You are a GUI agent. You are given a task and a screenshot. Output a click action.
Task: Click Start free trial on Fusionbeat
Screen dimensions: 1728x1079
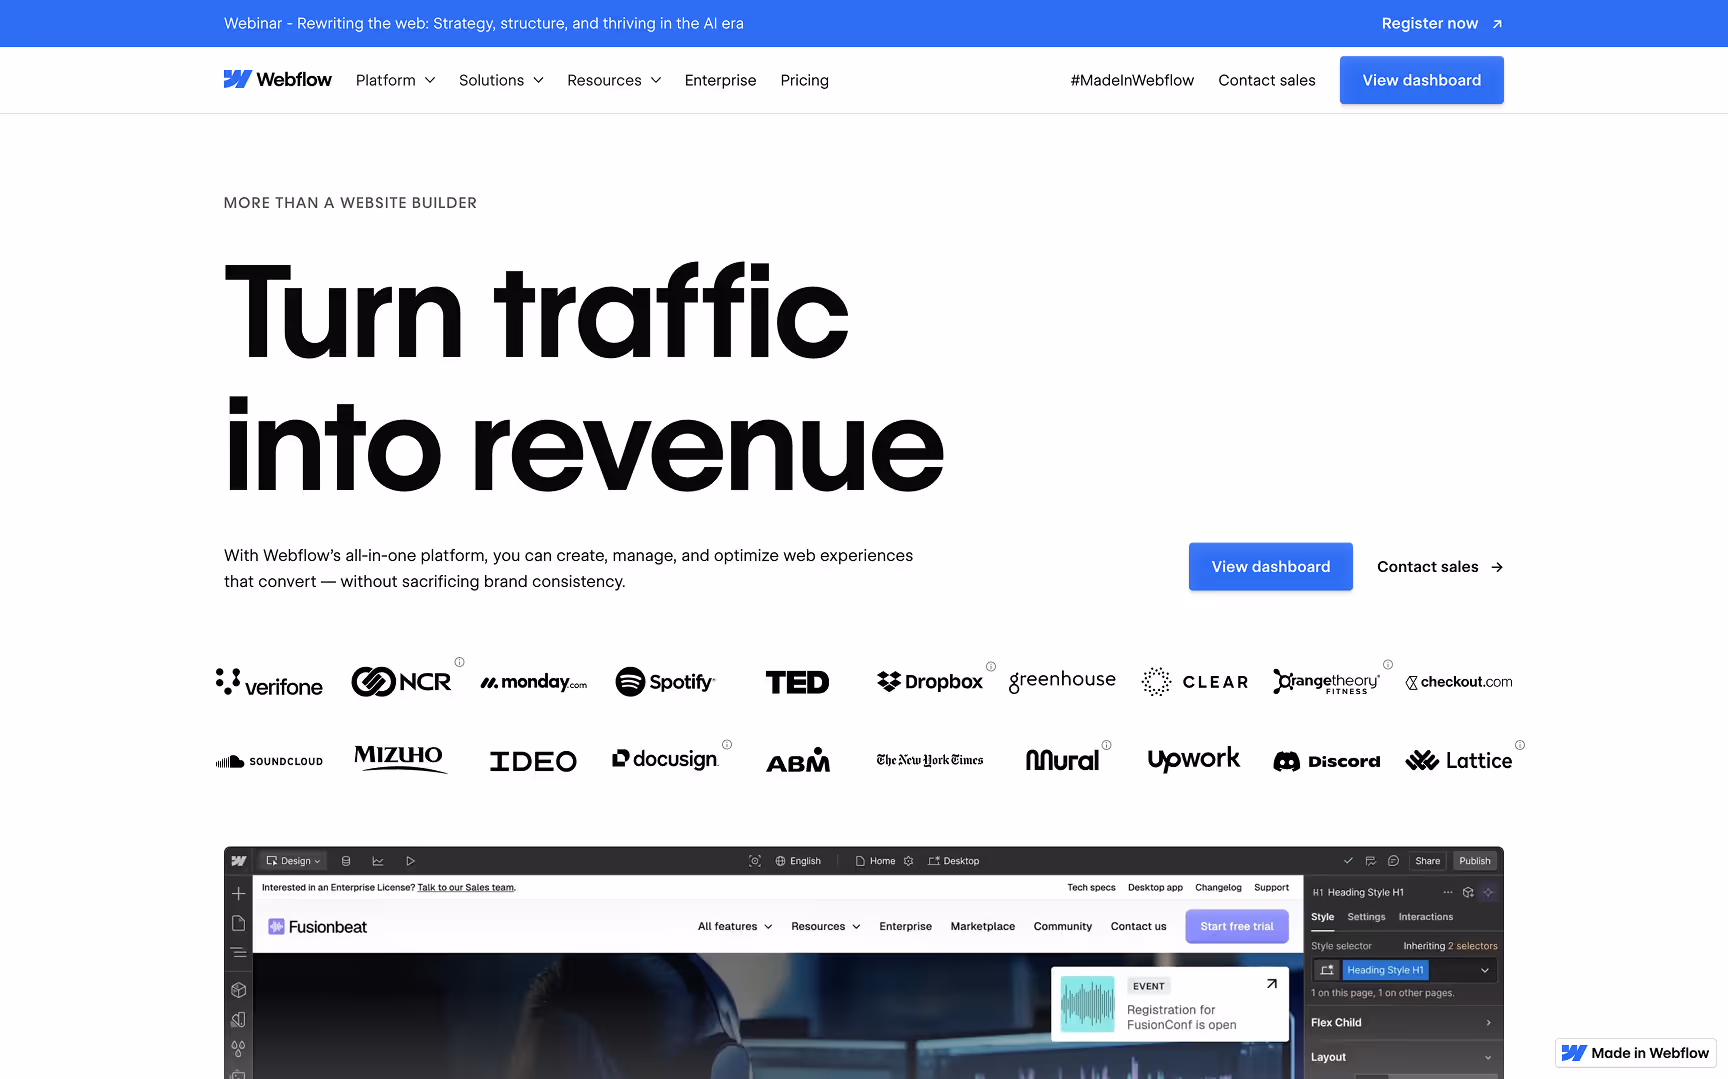[x=1237, y=927]
